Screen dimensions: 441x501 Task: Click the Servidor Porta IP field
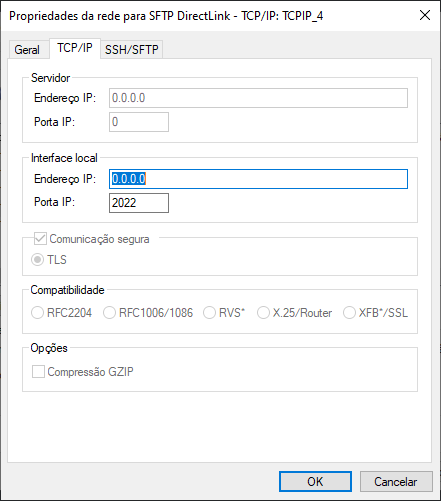pyautogui.click(x=139, y=122)
